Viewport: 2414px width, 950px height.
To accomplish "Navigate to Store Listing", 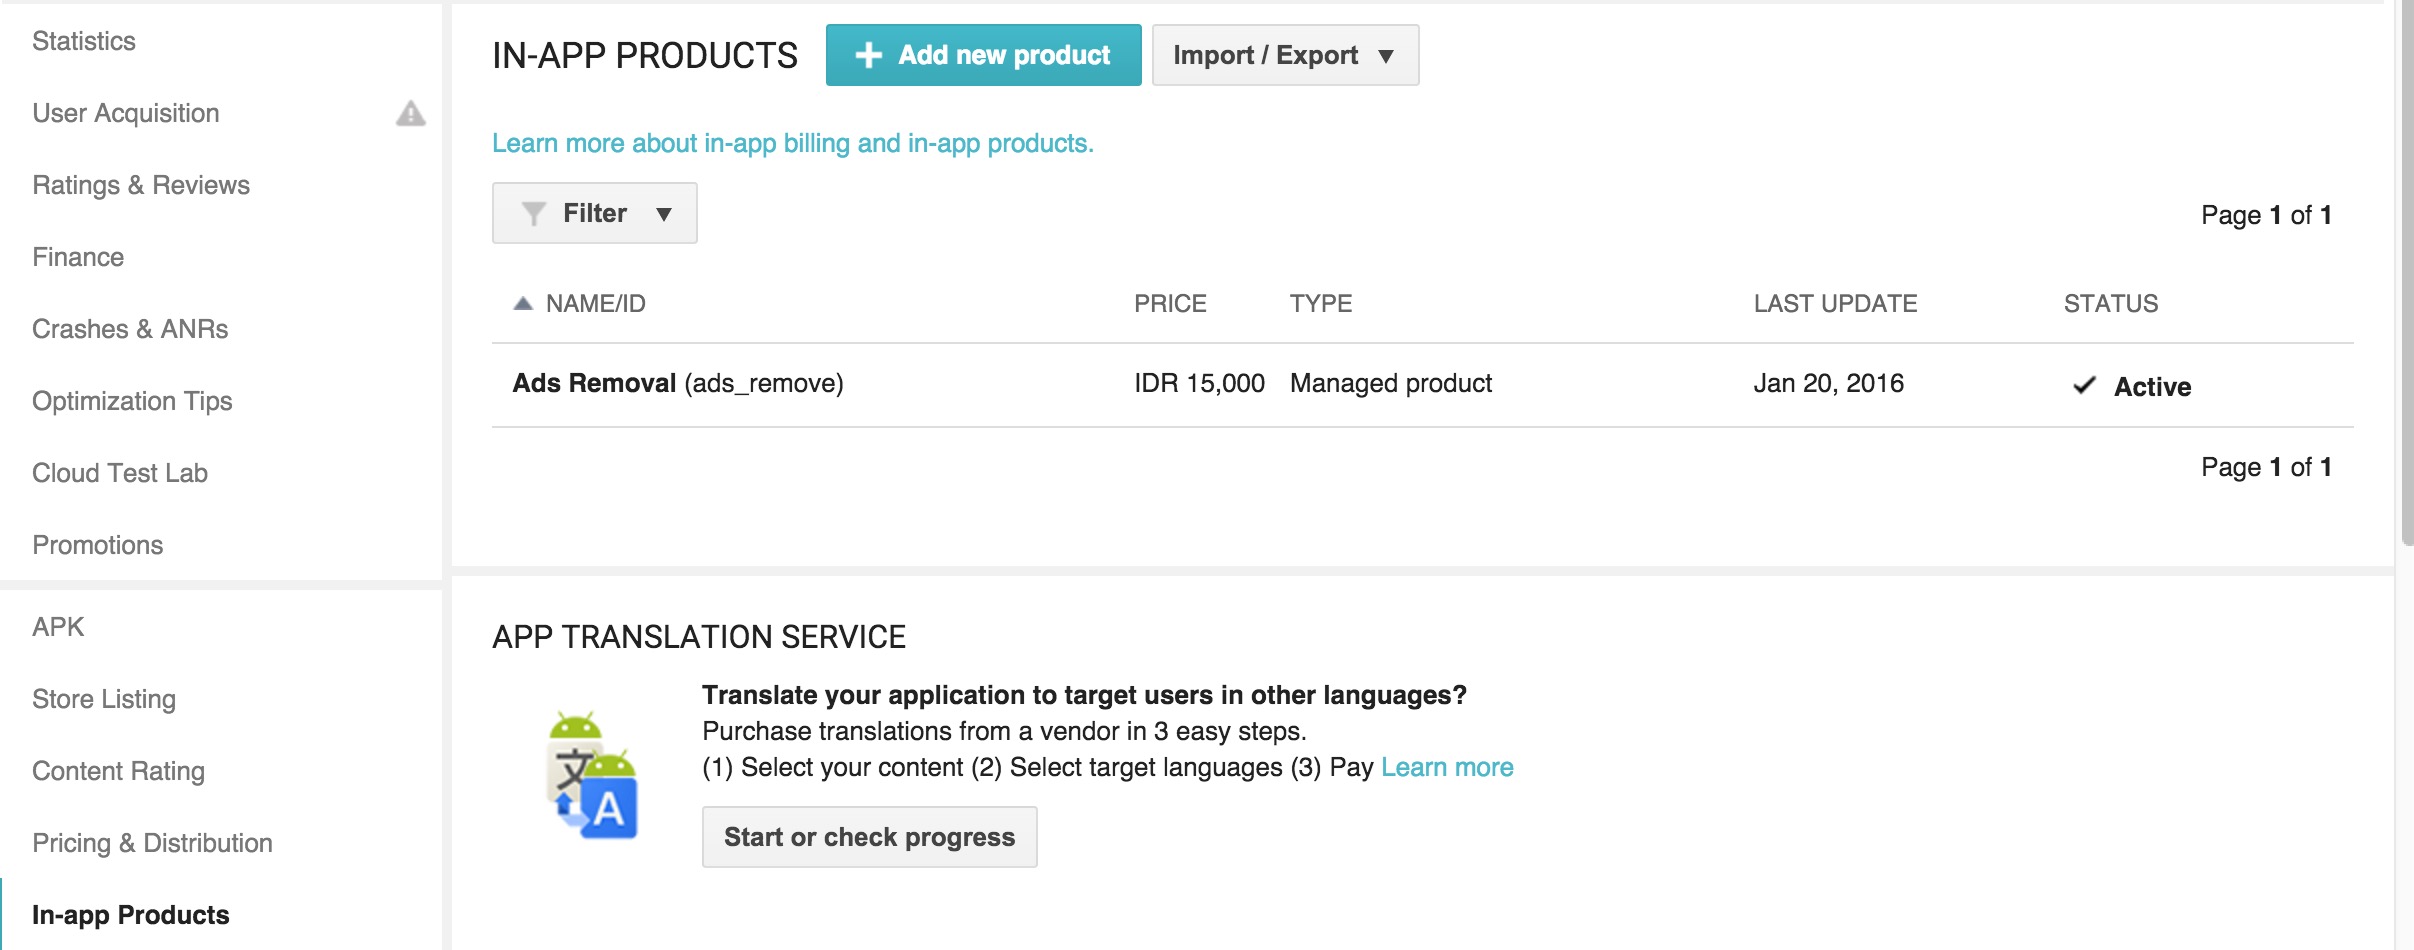I will click(104, 700).
